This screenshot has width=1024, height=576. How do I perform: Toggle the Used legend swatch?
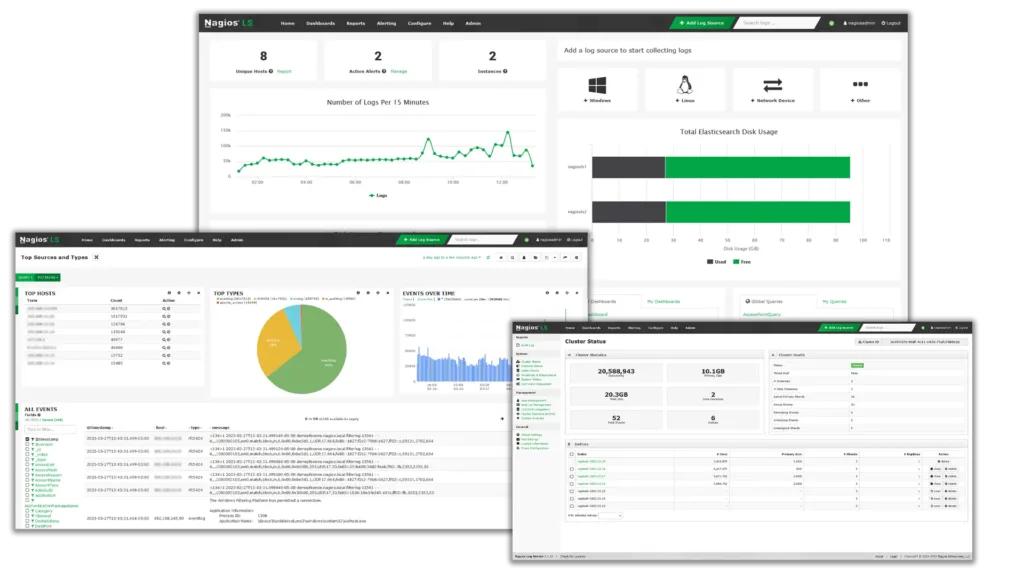[x=710, y=262]
